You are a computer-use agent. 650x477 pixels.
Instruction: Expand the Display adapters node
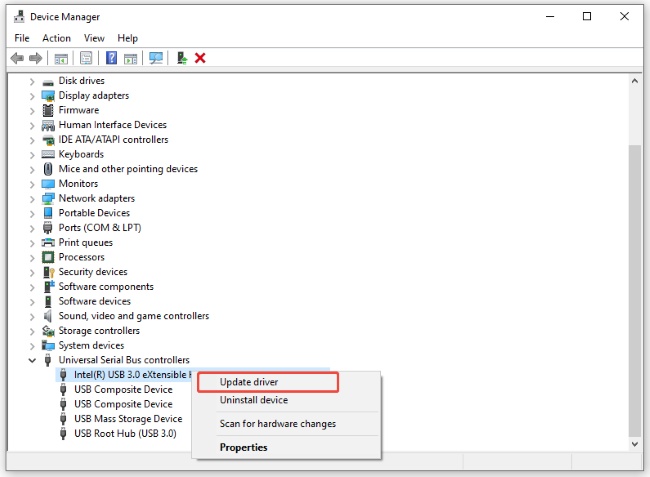[32, 96]
